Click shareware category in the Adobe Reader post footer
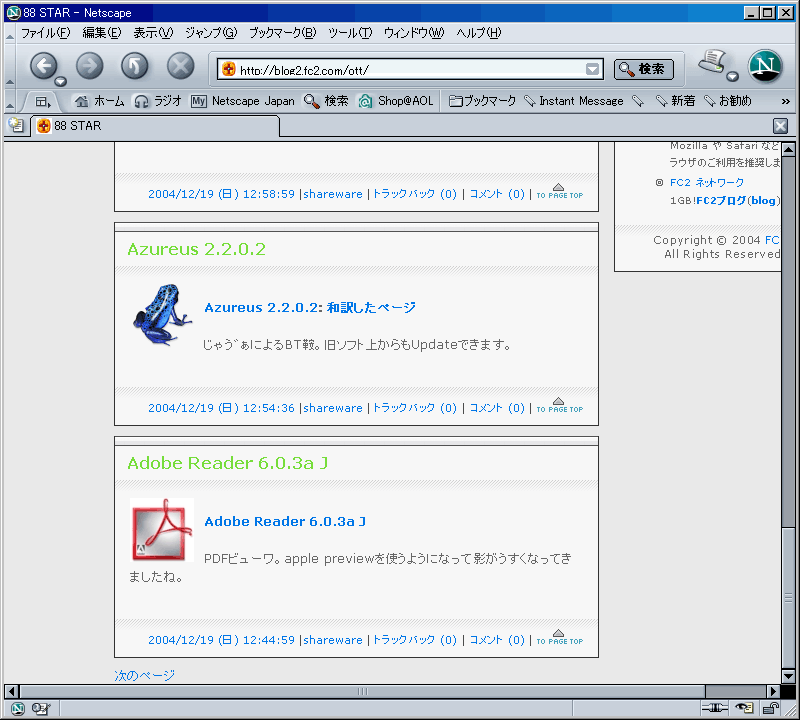 (x=333, y=640)
